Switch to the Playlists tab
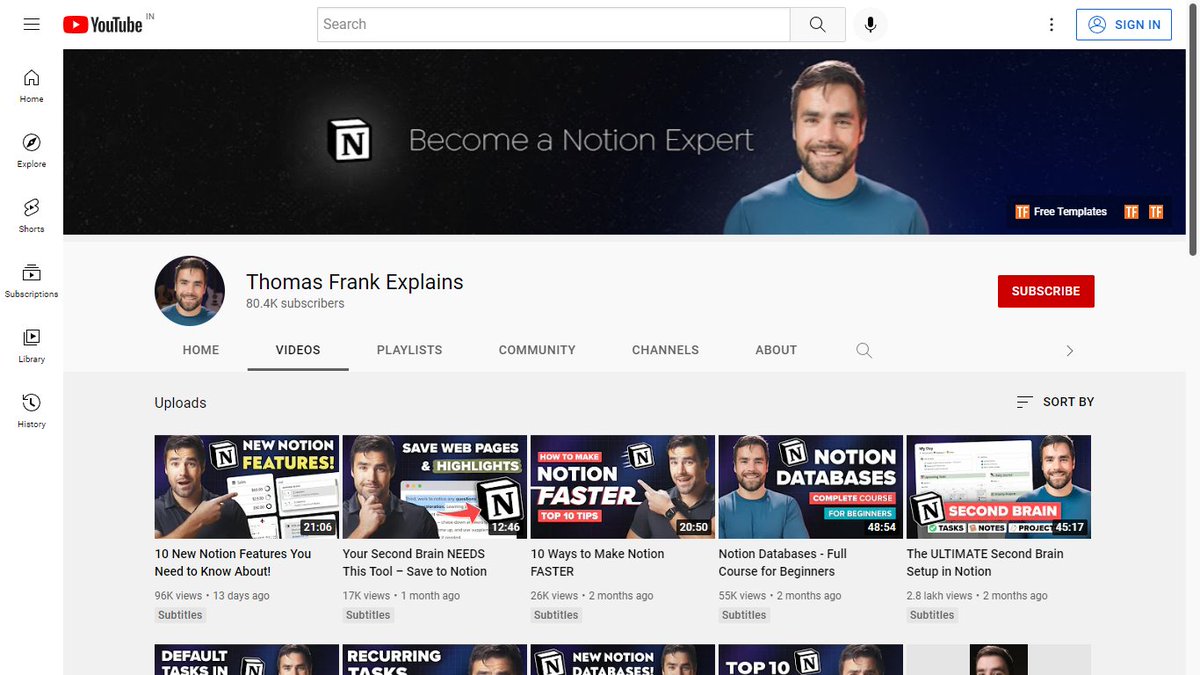The height and width of the screenshot is (675, 1200). (409, 350)
